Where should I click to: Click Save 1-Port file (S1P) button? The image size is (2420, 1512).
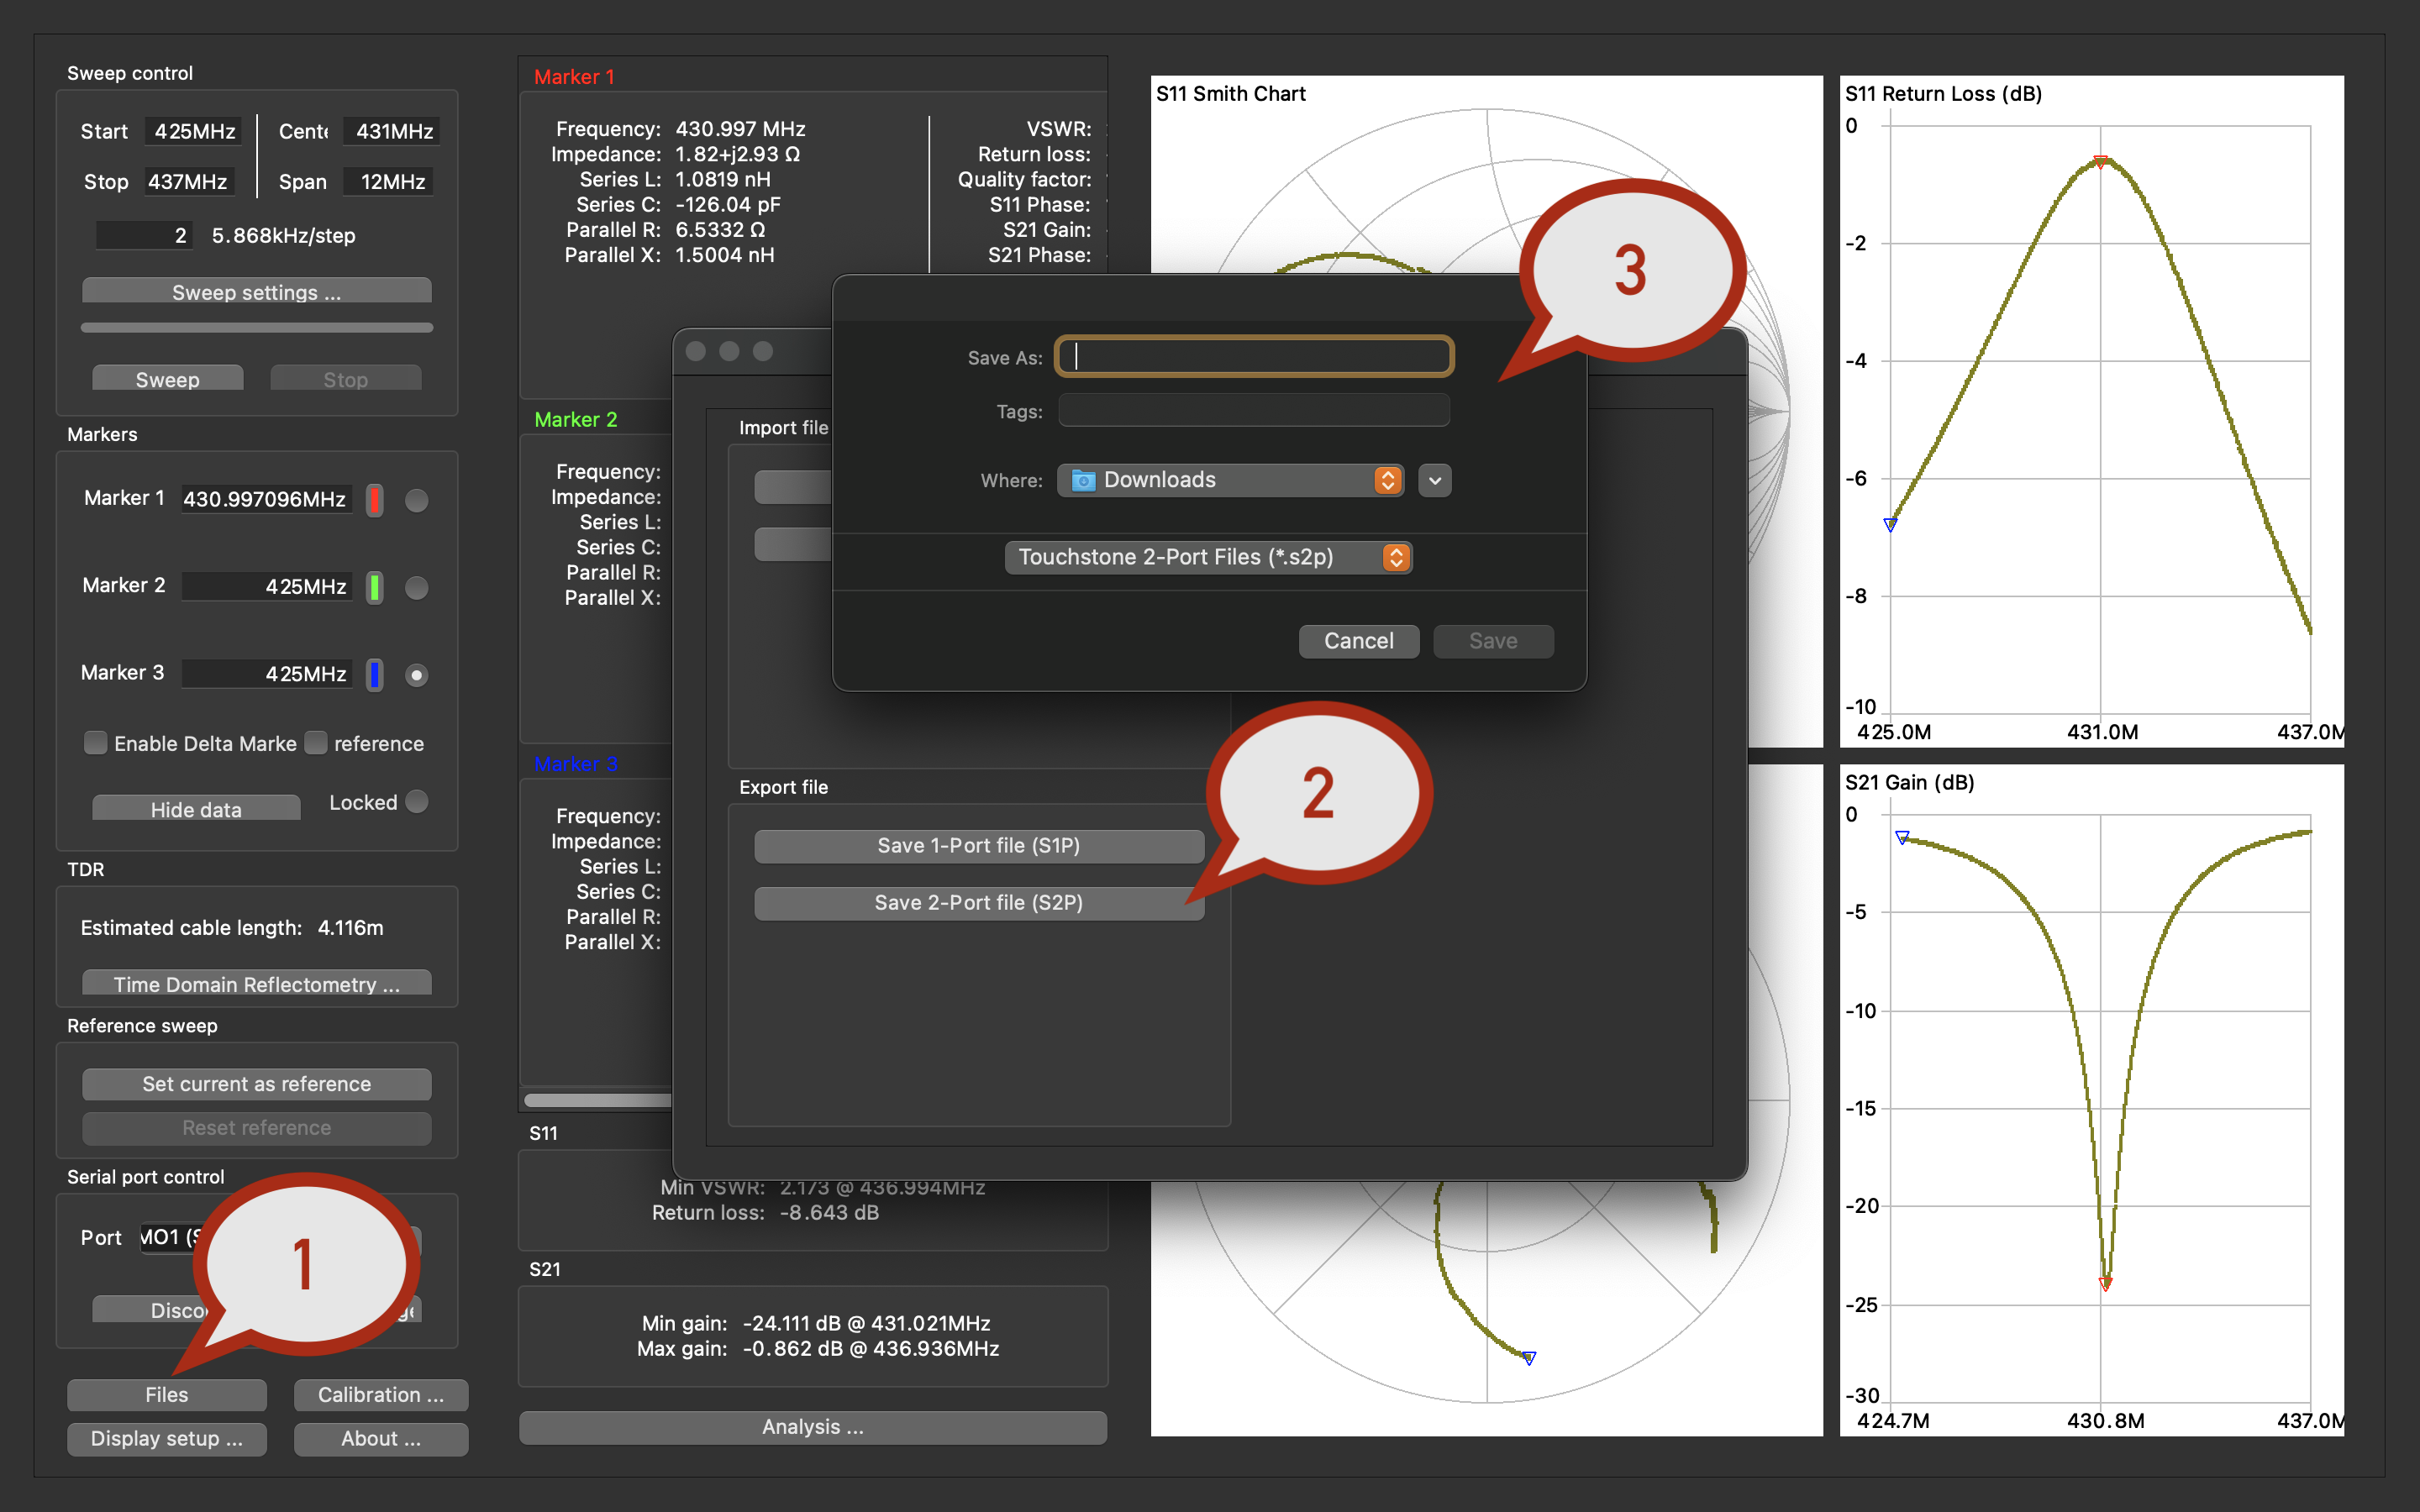(x=978, y=845)
